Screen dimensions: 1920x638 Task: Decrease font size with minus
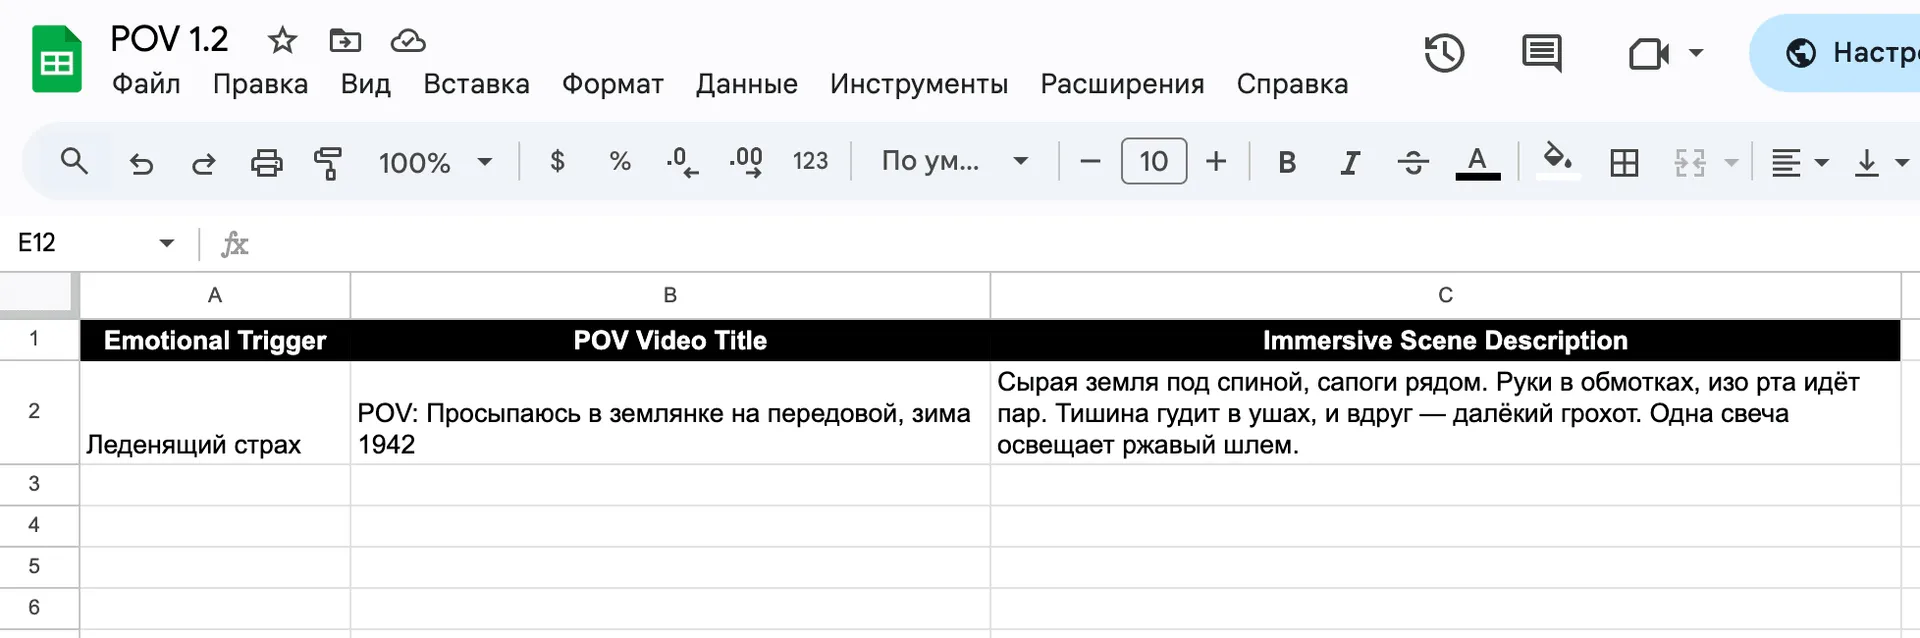click(x=1090, y=161)
